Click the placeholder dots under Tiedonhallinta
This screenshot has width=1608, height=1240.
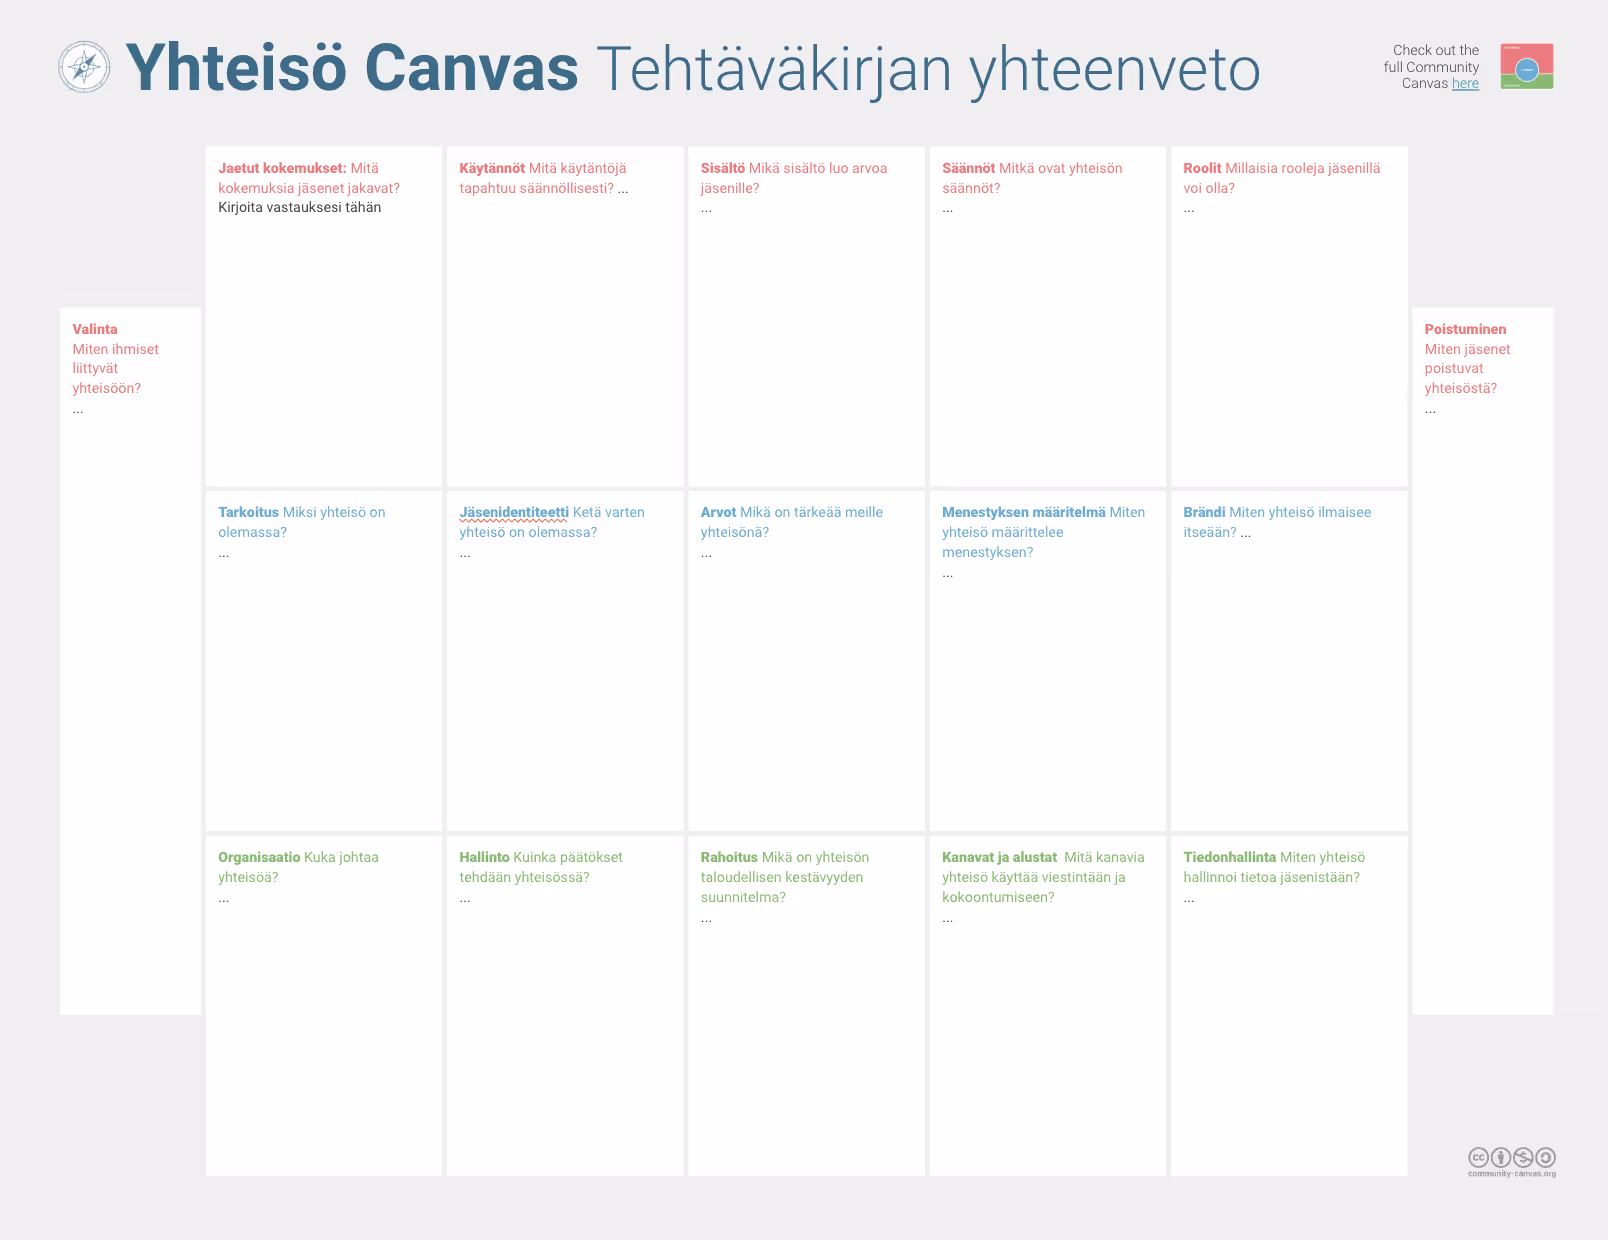(1189, 899)
